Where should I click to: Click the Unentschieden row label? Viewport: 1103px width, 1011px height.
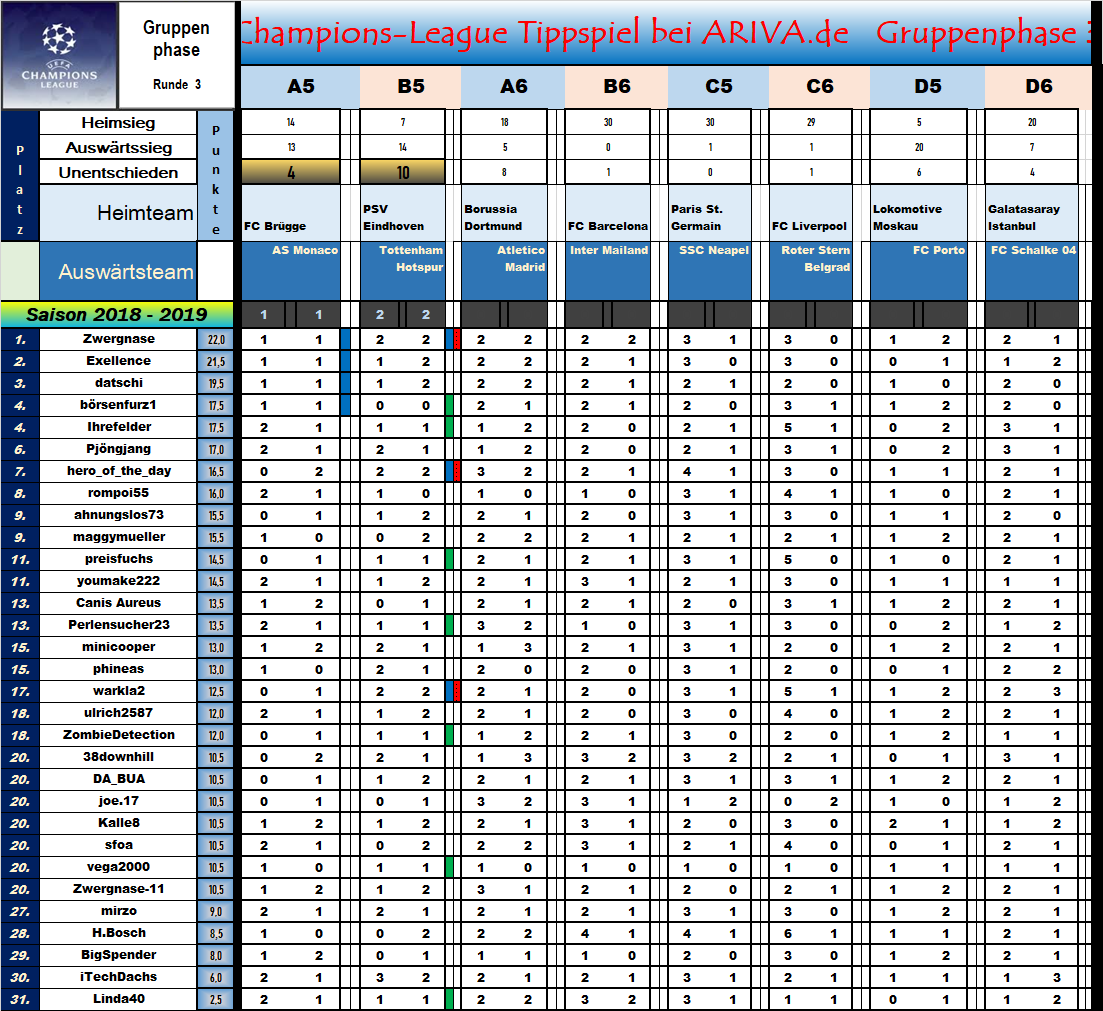tap(118, 172)
